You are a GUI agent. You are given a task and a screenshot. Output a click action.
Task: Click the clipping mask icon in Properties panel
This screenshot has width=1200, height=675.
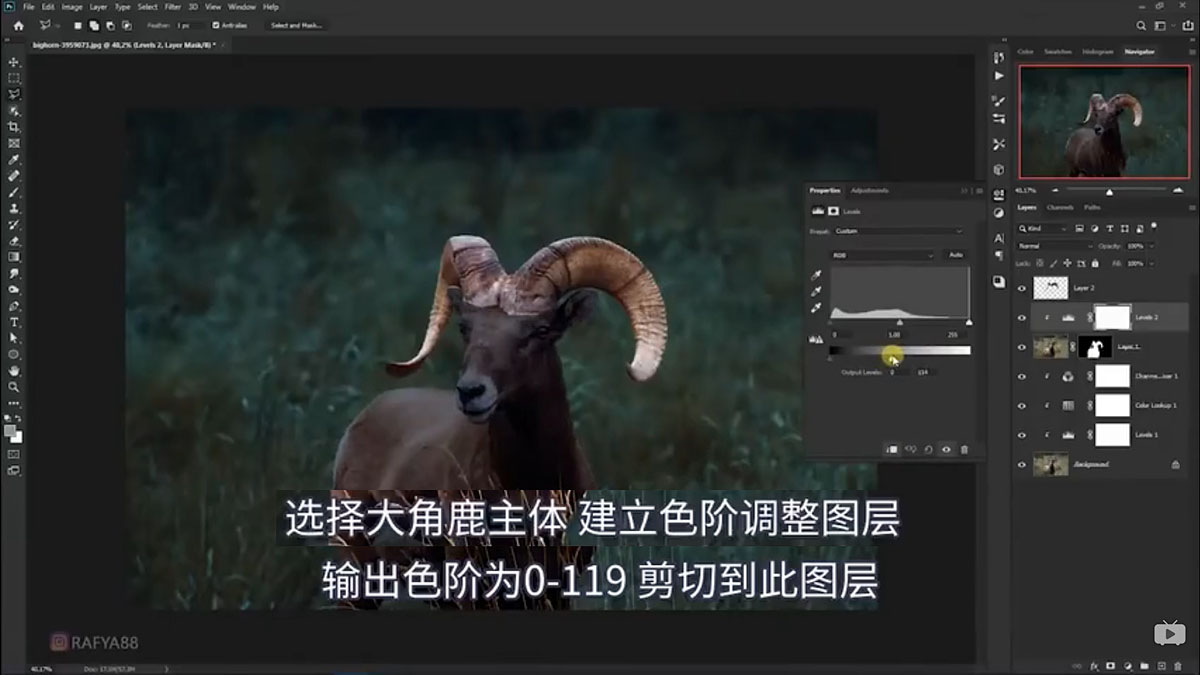tap(893, 448)
